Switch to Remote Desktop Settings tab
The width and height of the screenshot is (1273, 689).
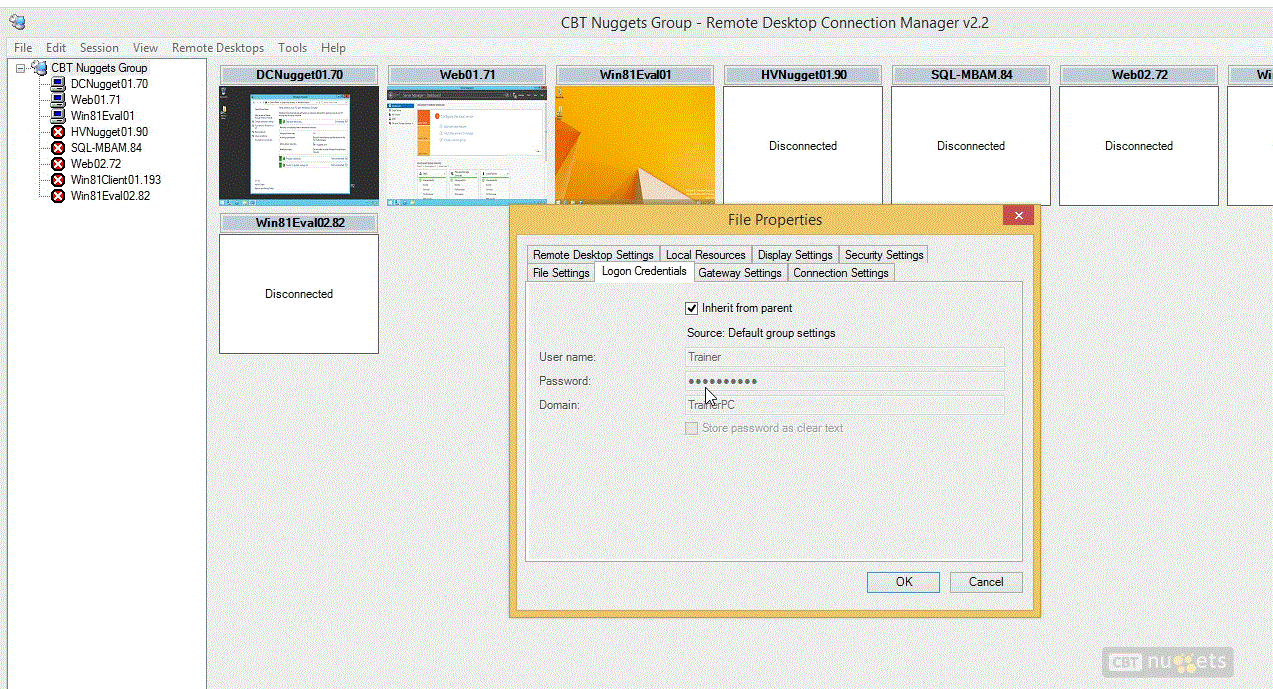[x=593, y=255]
